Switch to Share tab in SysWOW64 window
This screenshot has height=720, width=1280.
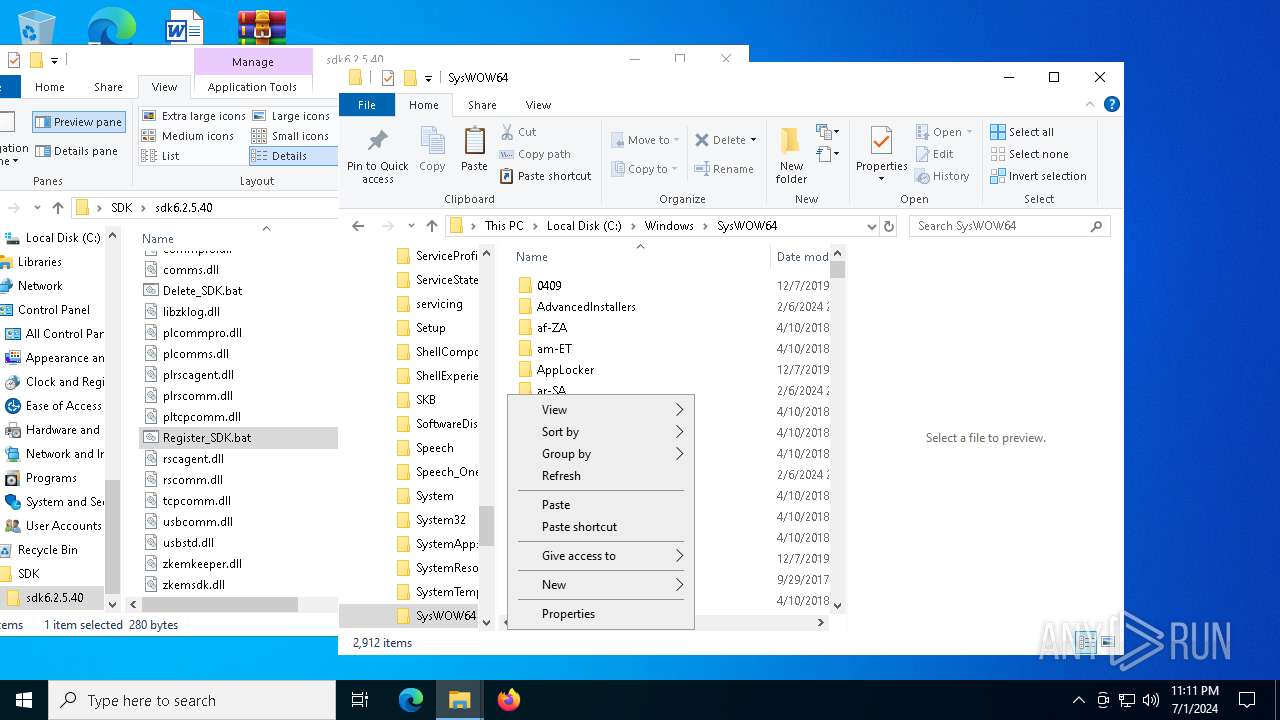point(482,105)
